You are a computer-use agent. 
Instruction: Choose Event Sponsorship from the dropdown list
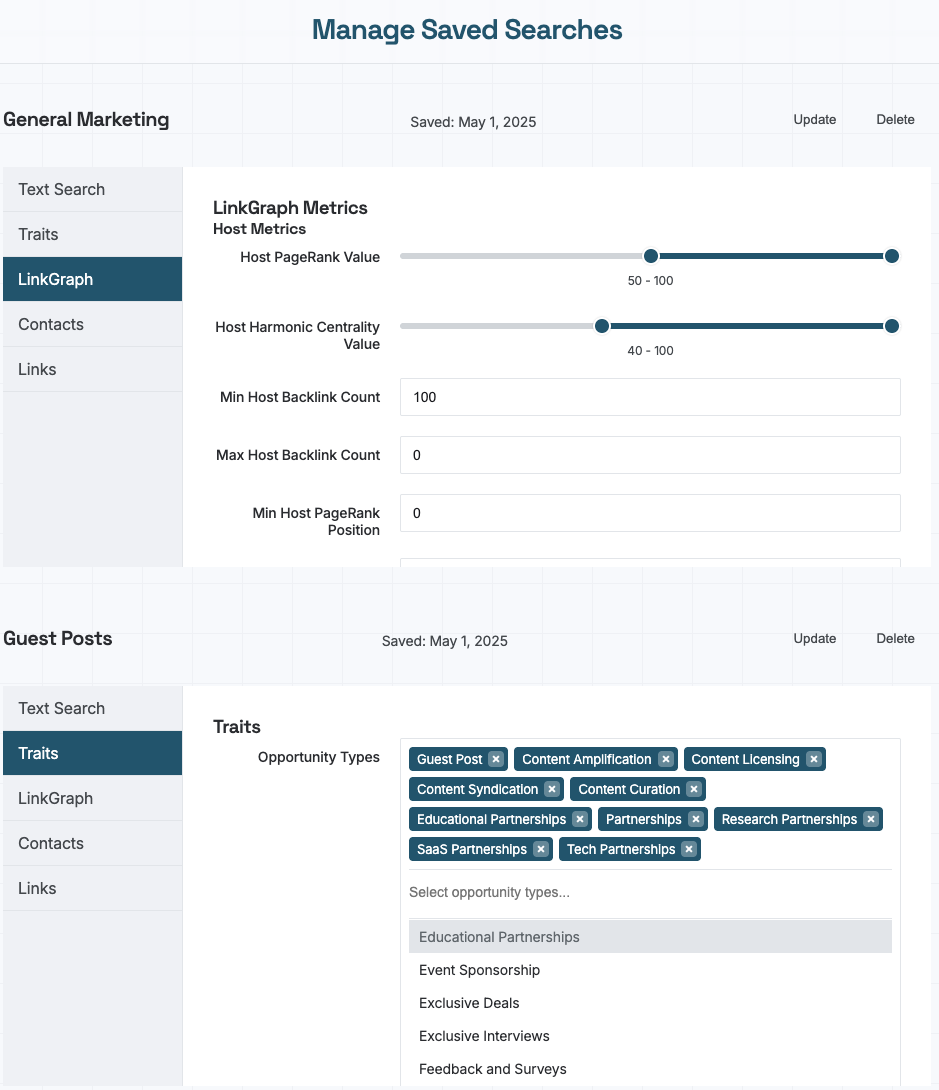651,970
